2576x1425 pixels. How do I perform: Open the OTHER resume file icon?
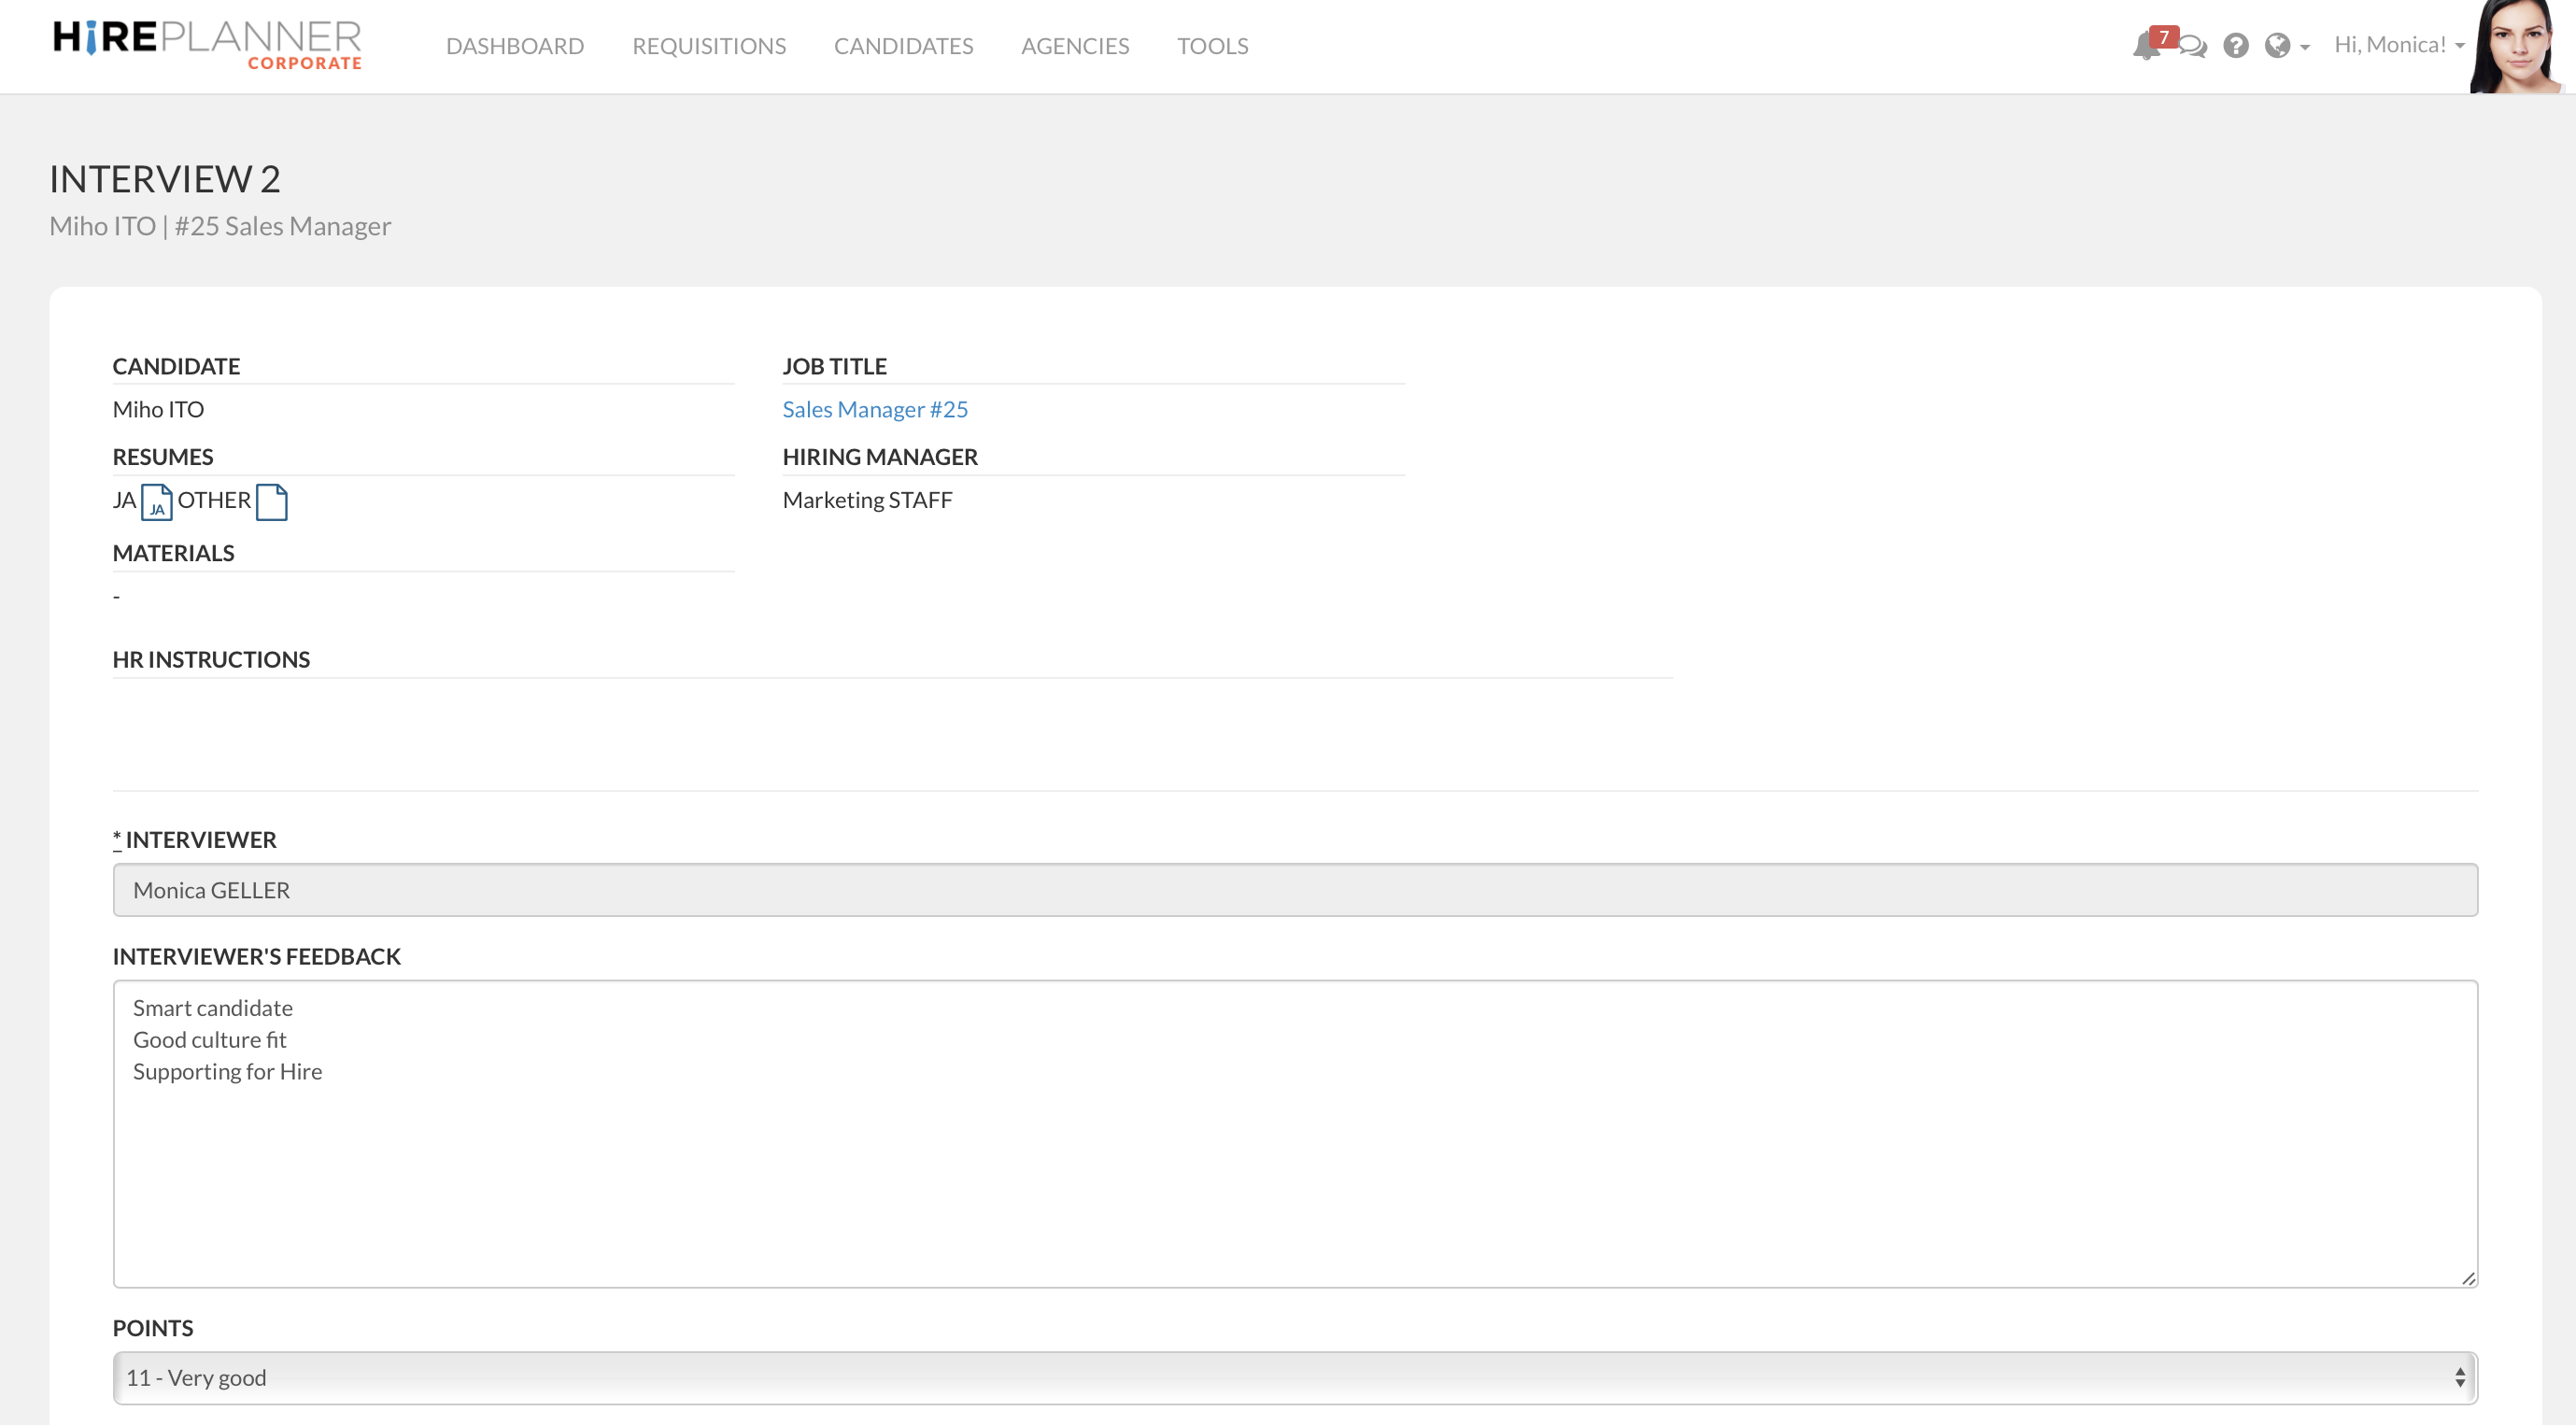(271, 502)
